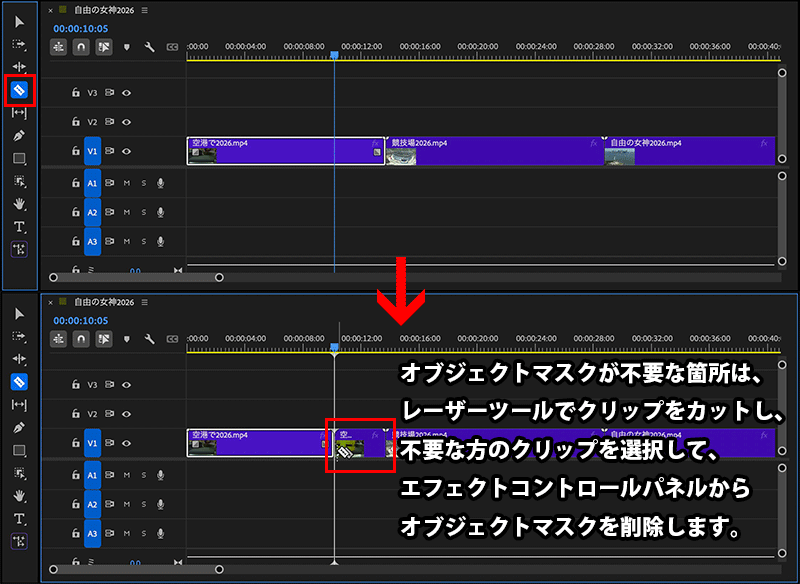Select the Slip tool in lower toolbar
800x584 pixels.
point(19,404)
